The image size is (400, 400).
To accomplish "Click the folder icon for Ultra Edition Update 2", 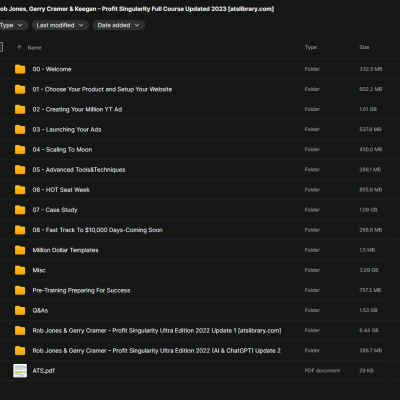I will pyautogui.click(x=20, y=350).
